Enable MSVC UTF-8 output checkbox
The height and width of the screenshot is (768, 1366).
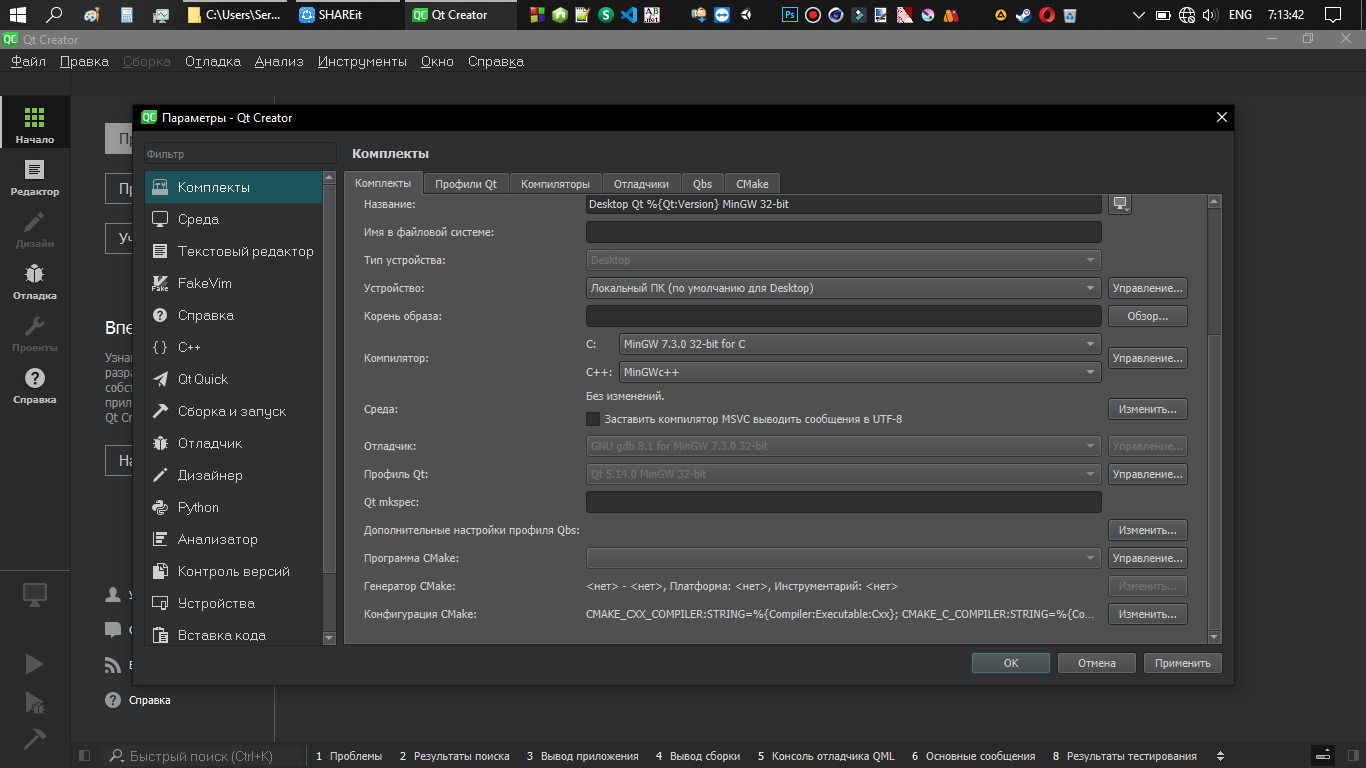pyautogui.click(x=593, y=419)
